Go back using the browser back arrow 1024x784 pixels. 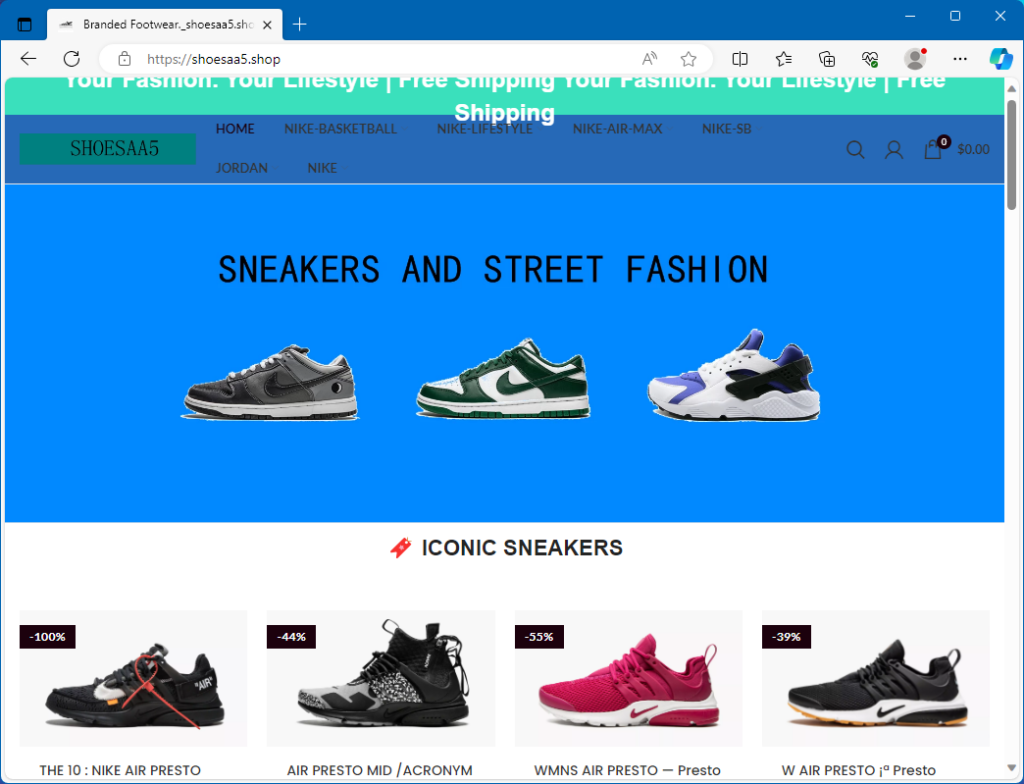point(27,59)
